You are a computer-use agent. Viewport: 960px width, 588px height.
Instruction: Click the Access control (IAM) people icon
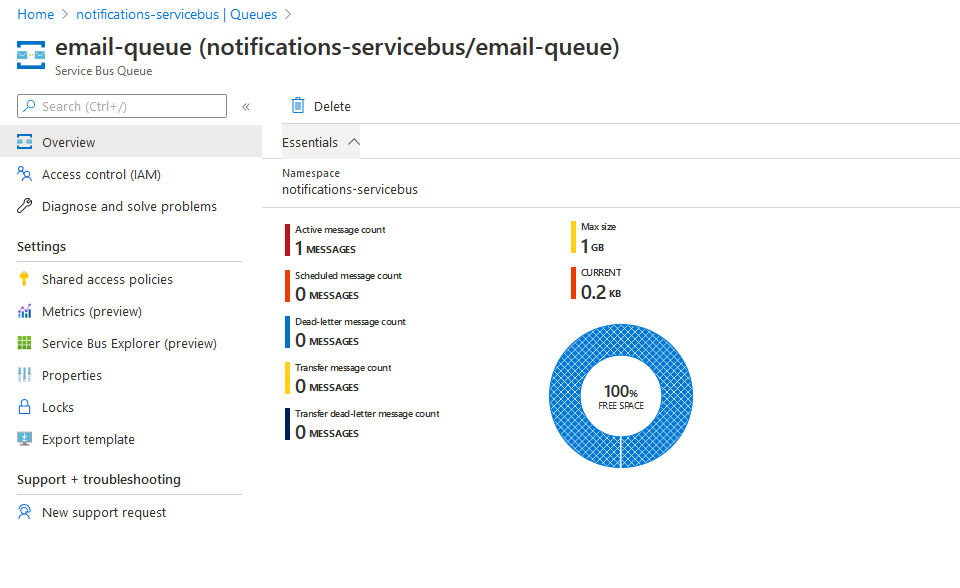24,175
